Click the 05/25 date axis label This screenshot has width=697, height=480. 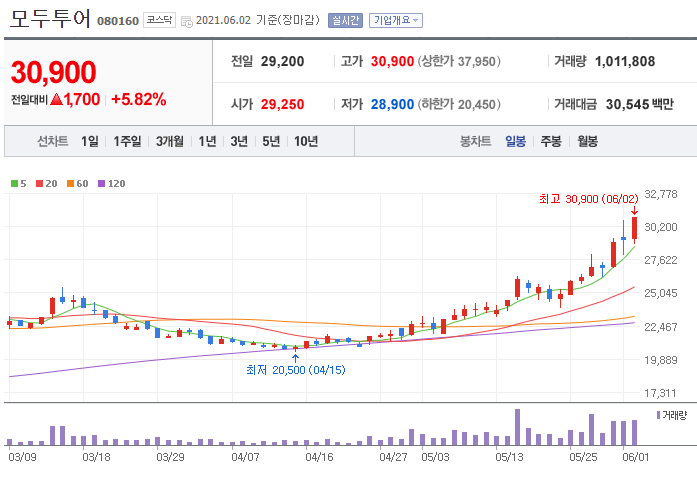pos(583,457)
